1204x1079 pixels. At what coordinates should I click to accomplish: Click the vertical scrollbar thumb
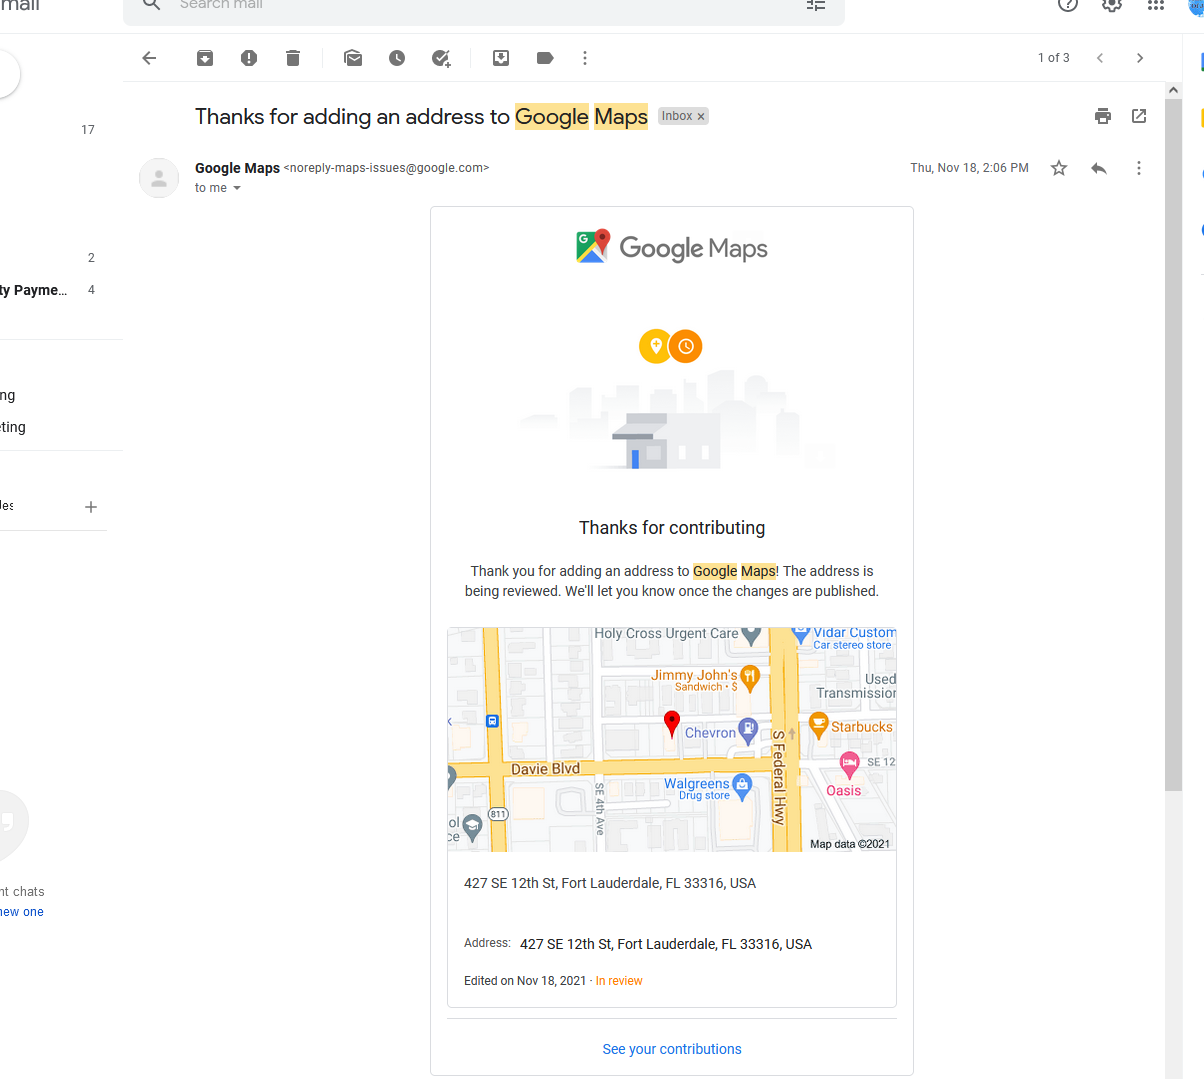click(x=1174, y=444)
